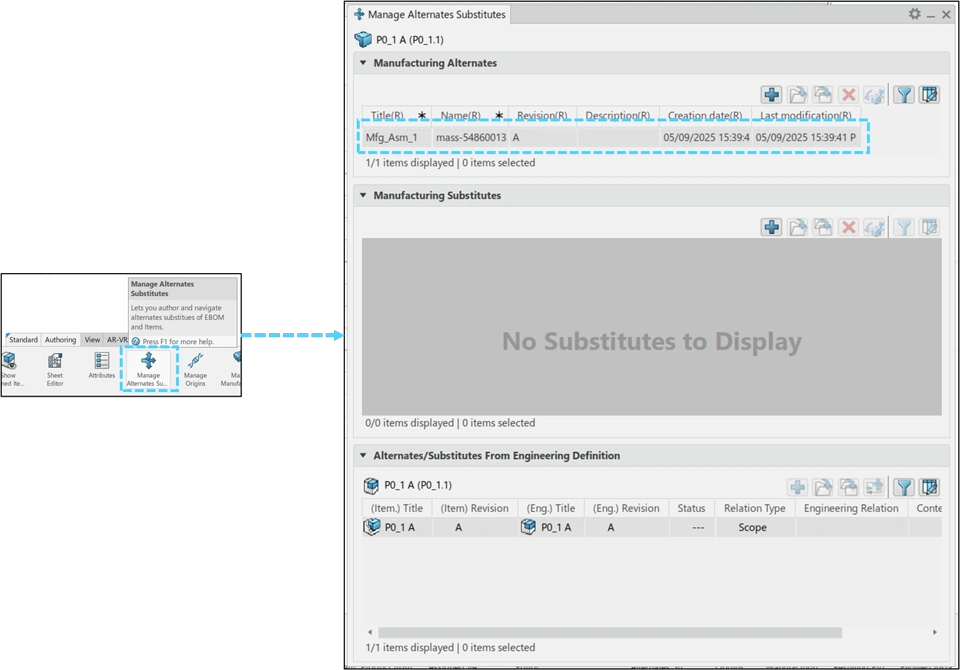
Task: Switch to the View ribbon tab
Action: pos(92,339)
